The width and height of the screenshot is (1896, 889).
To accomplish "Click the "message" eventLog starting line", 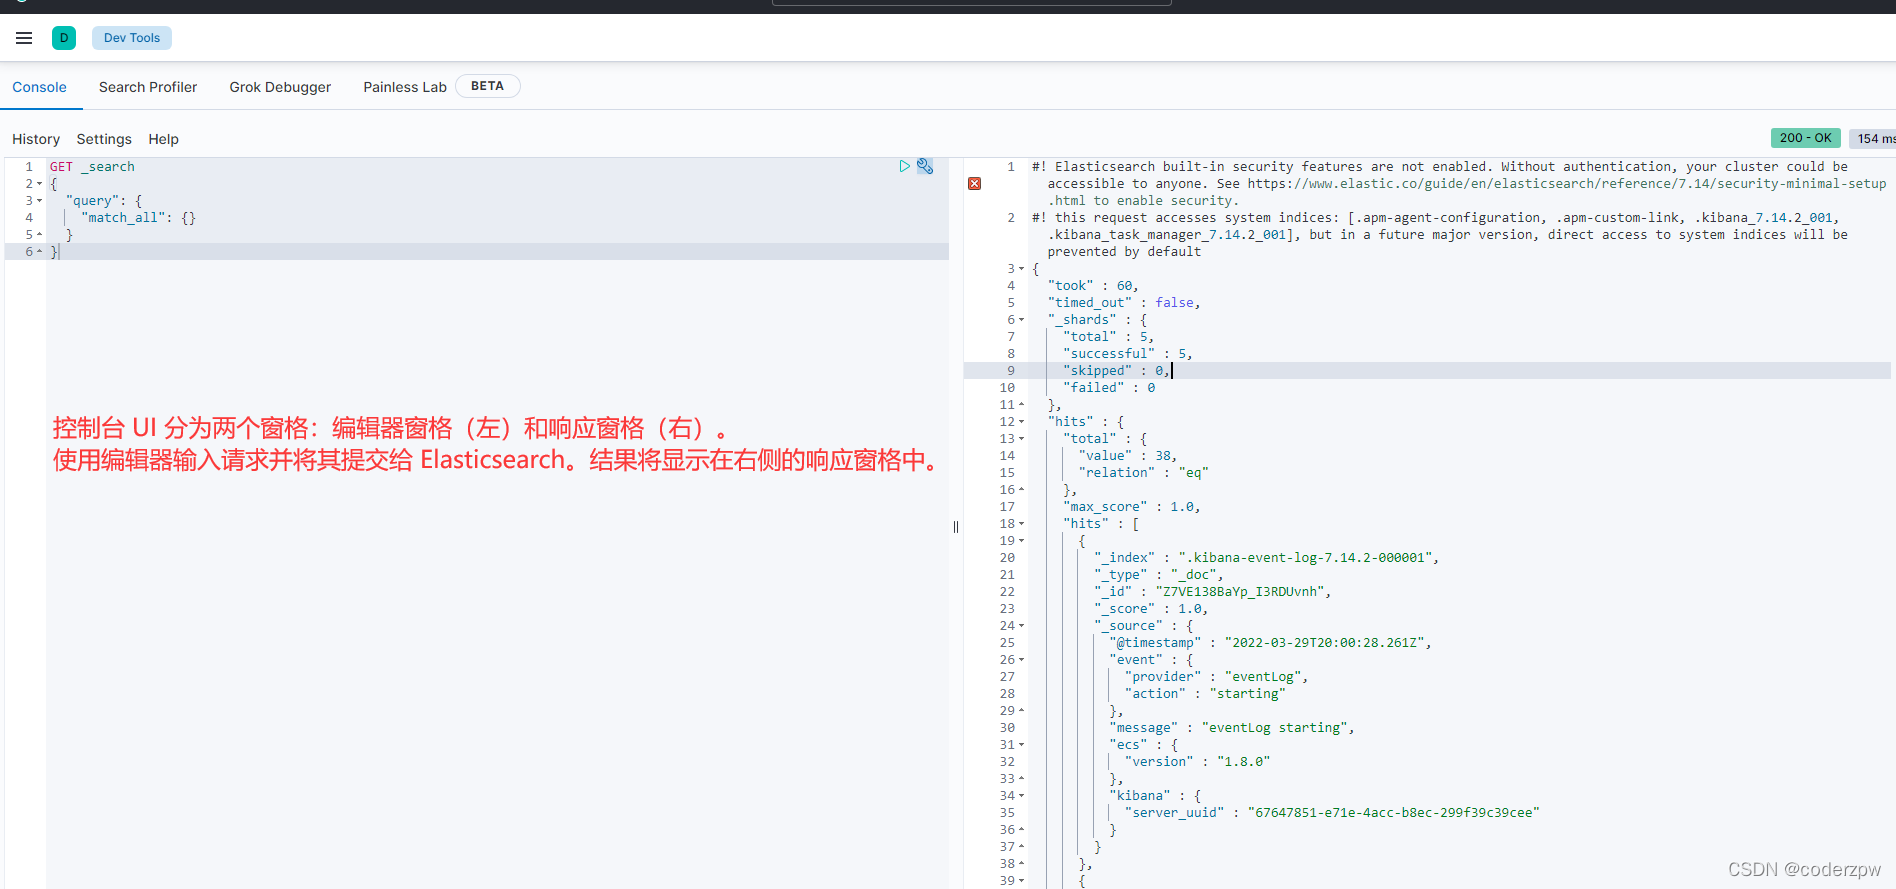I will 1232,728.
